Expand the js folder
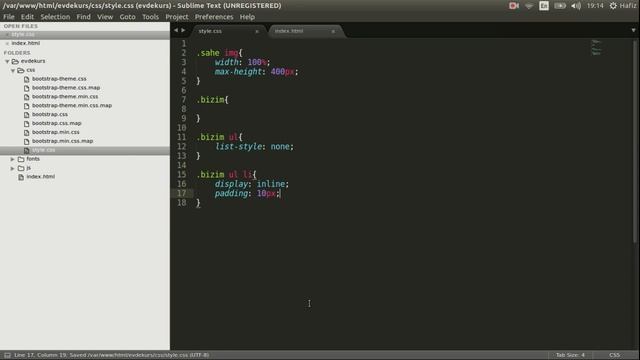Image resolution: width=640 pixels, height=360 pixels. click(x=13, y=168)
